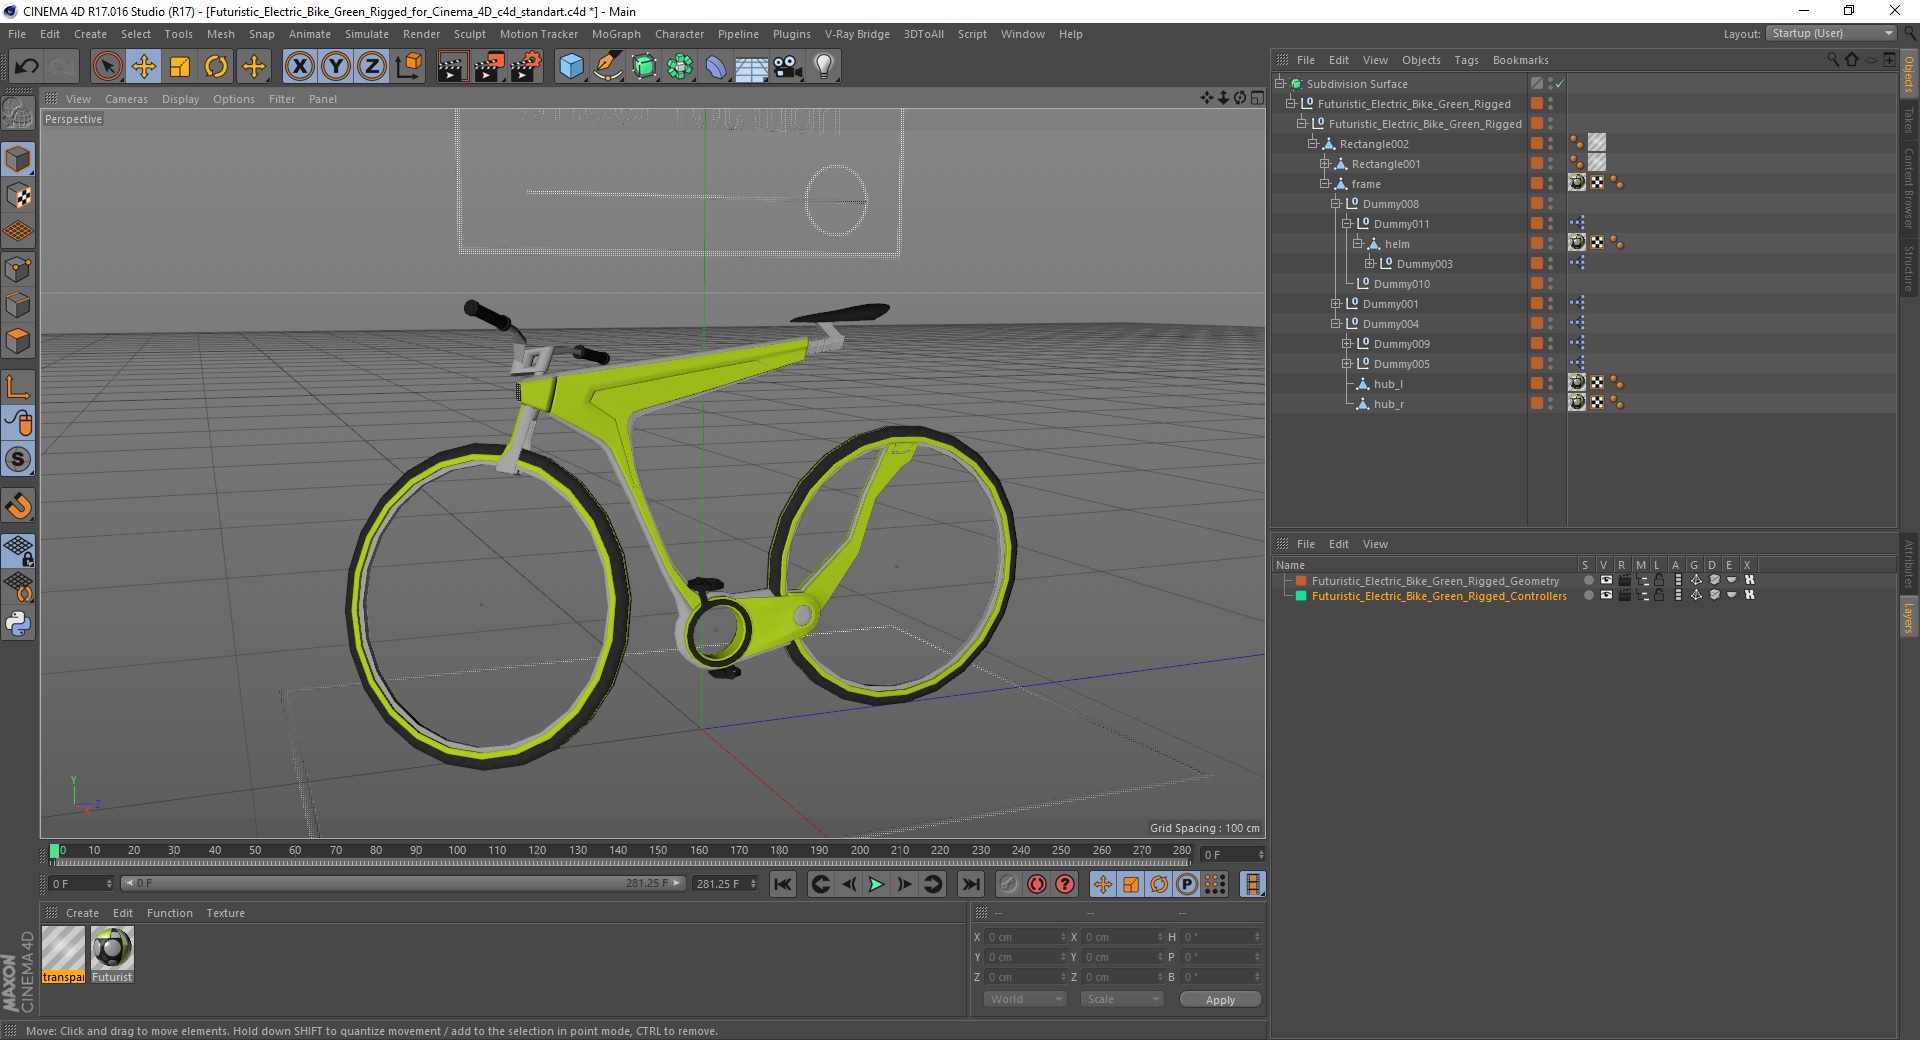Toggle visibility for Geometry layer
The image size is (1920, 1040).
click(1606, 580)
